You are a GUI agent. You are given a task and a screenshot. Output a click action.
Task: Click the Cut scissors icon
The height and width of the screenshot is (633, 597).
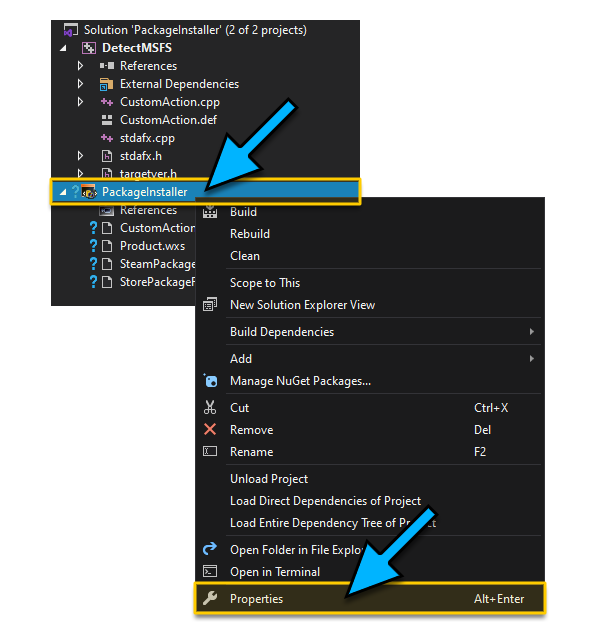[210, 407]
